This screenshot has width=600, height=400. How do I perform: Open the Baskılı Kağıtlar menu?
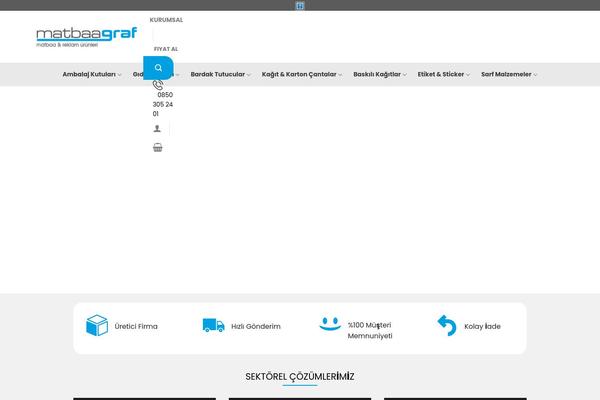coord(377,74)
